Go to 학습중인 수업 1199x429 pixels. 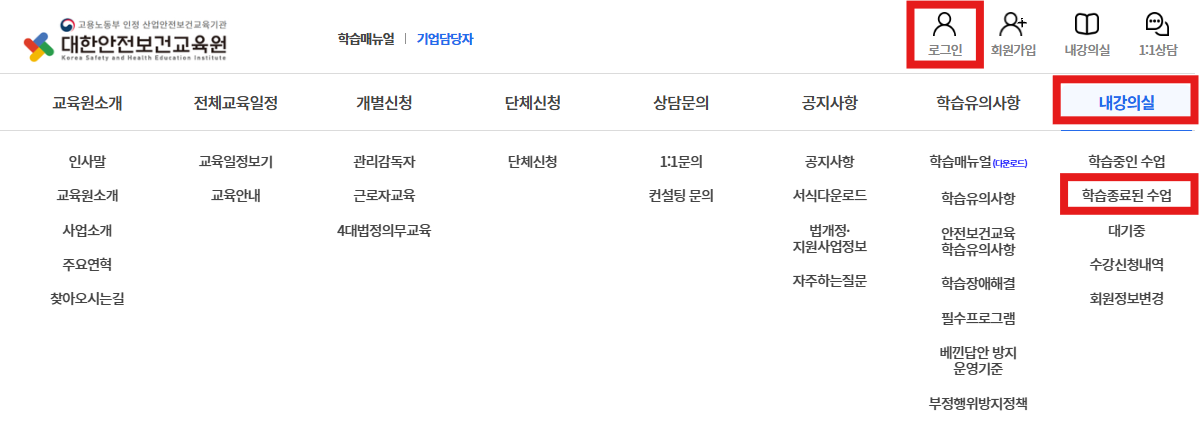pos(1126,161)
